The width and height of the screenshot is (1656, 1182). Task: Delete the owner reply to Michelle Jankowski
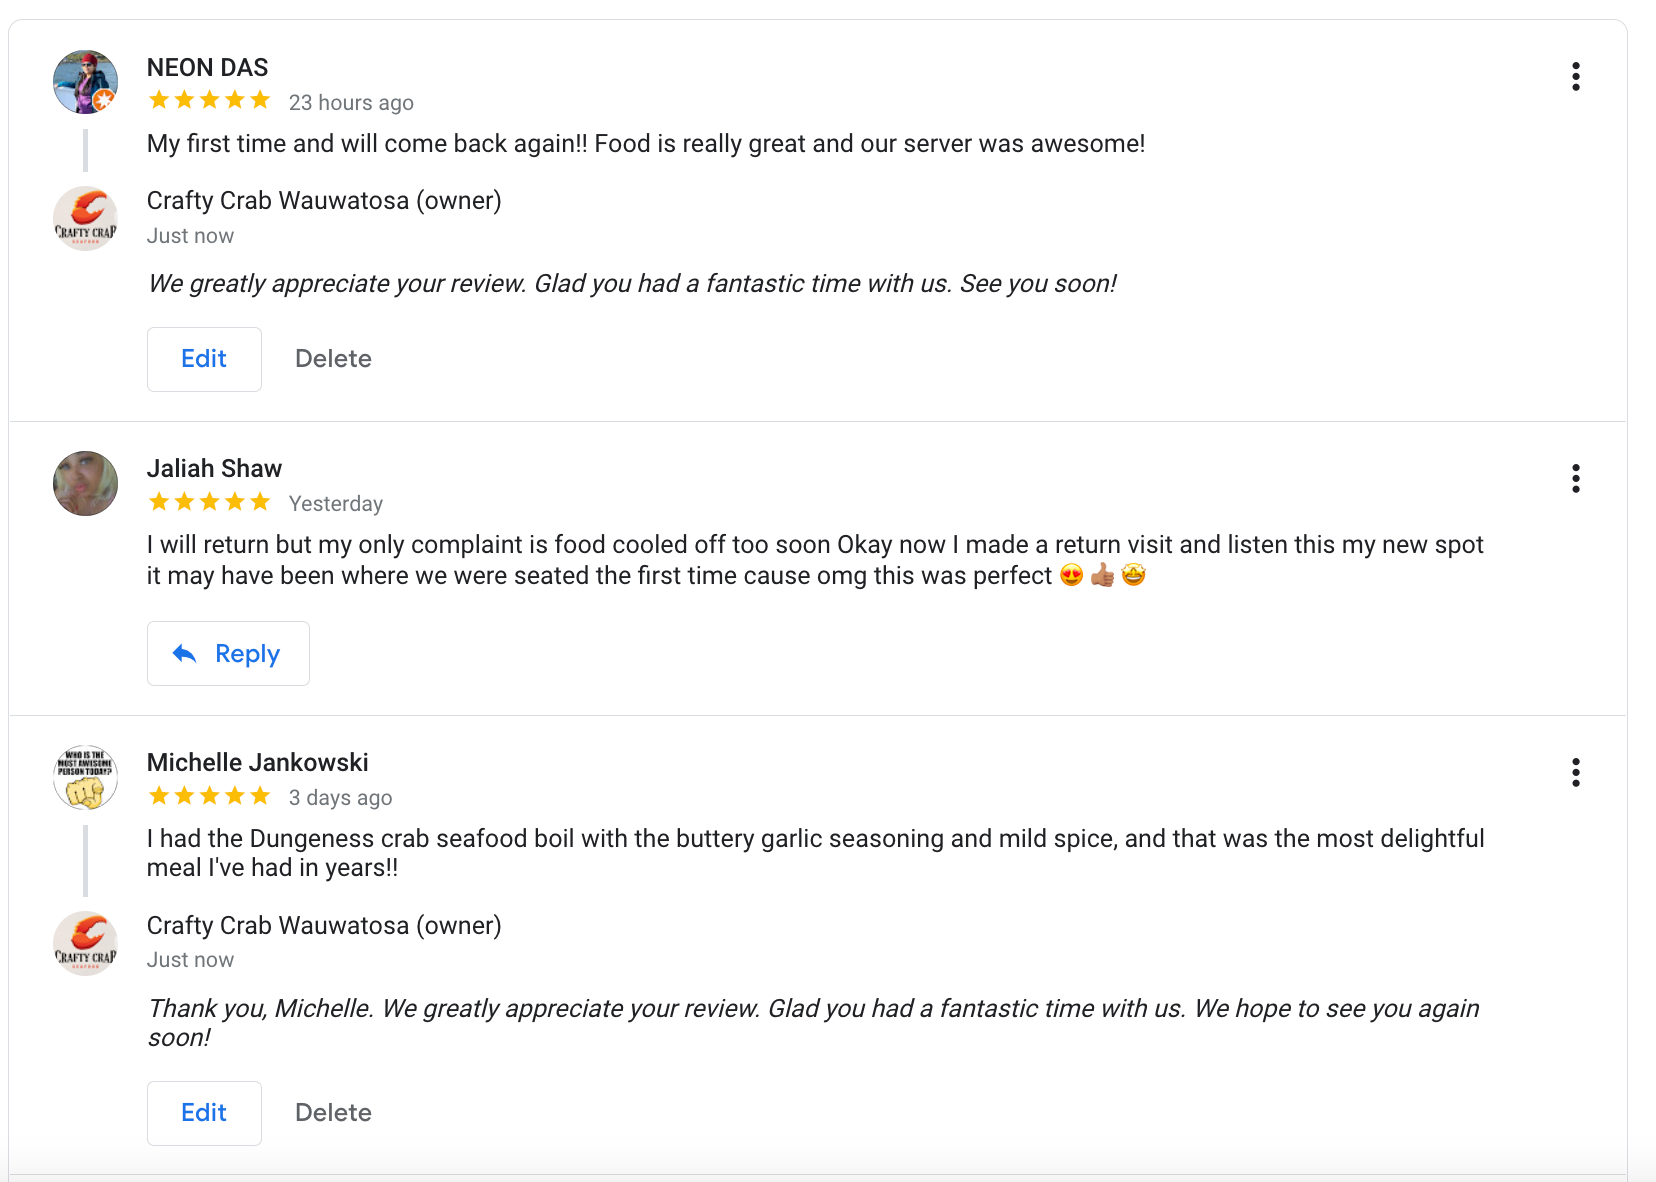(333, 1113)
